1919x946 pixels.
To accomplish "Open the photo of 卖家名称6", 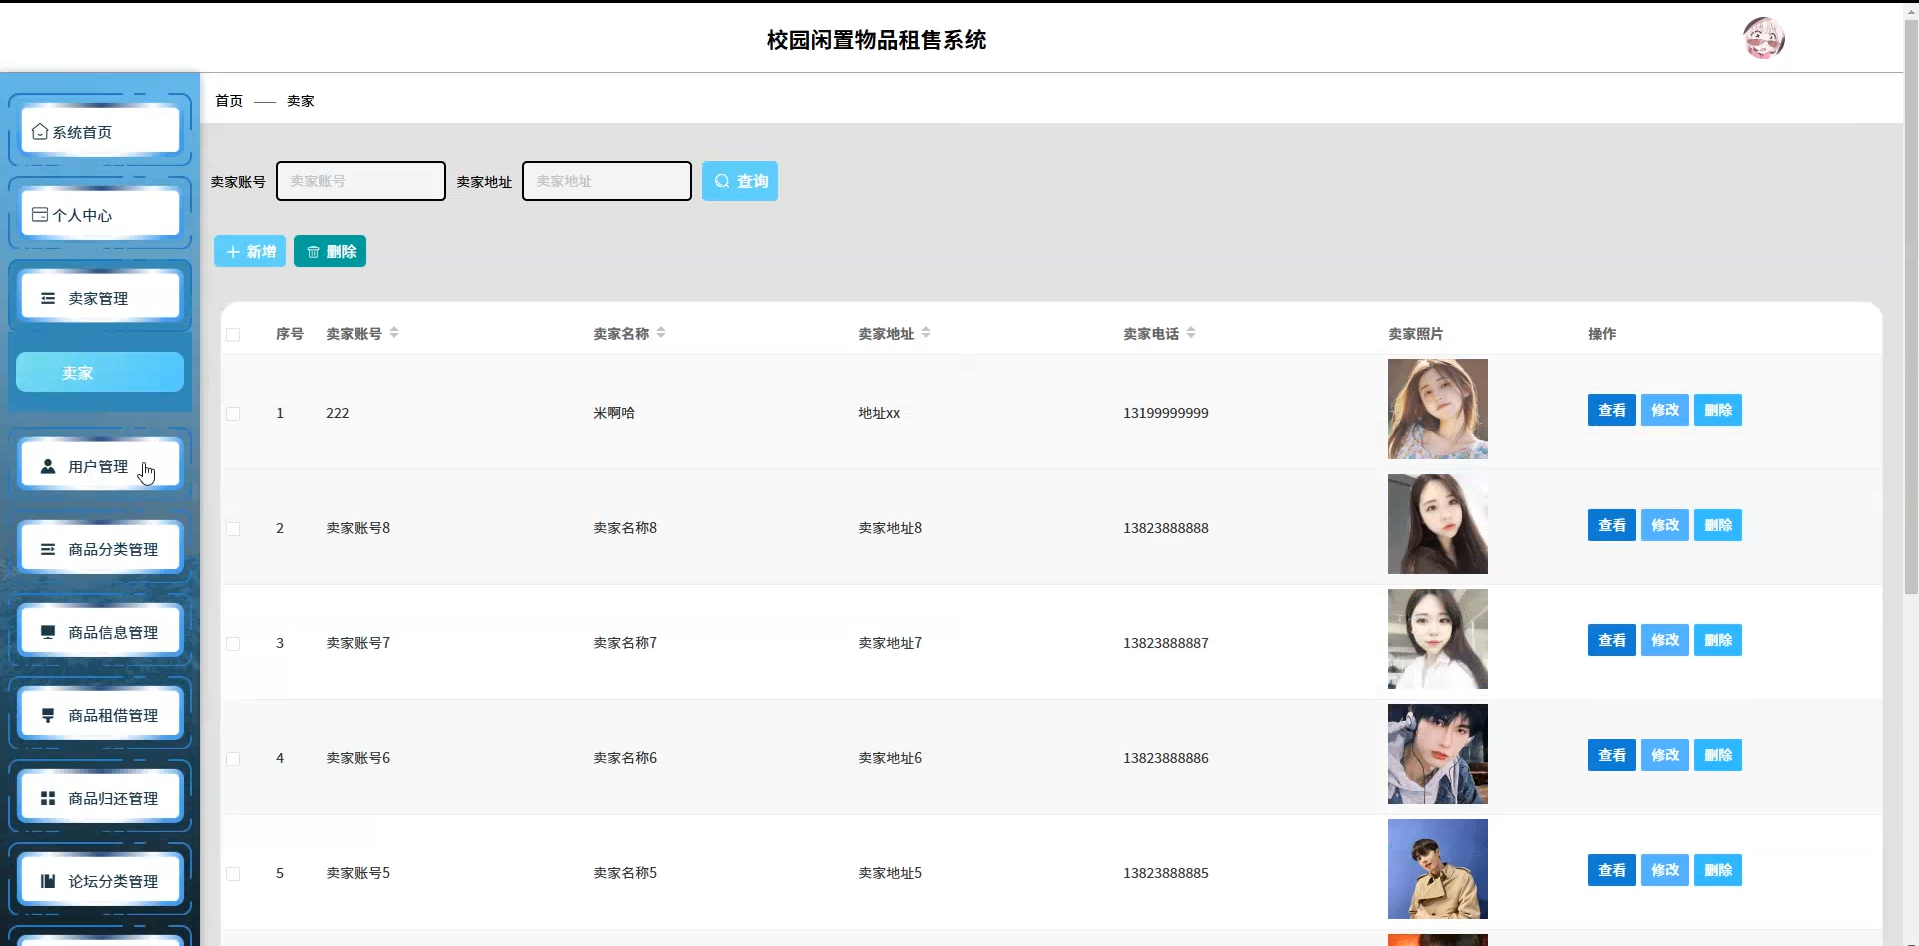I will 1438,754.
